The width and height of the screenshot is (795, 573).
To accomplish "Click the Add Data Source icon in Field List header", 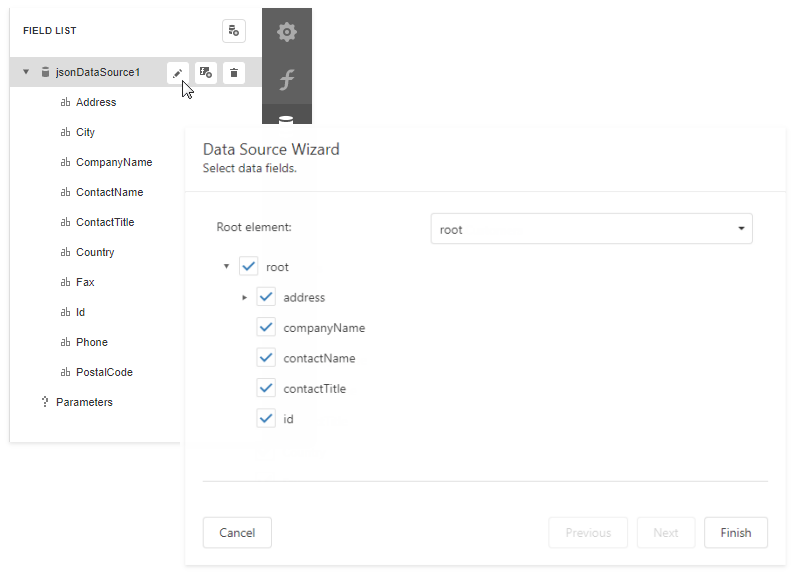I will click(234, 31).
